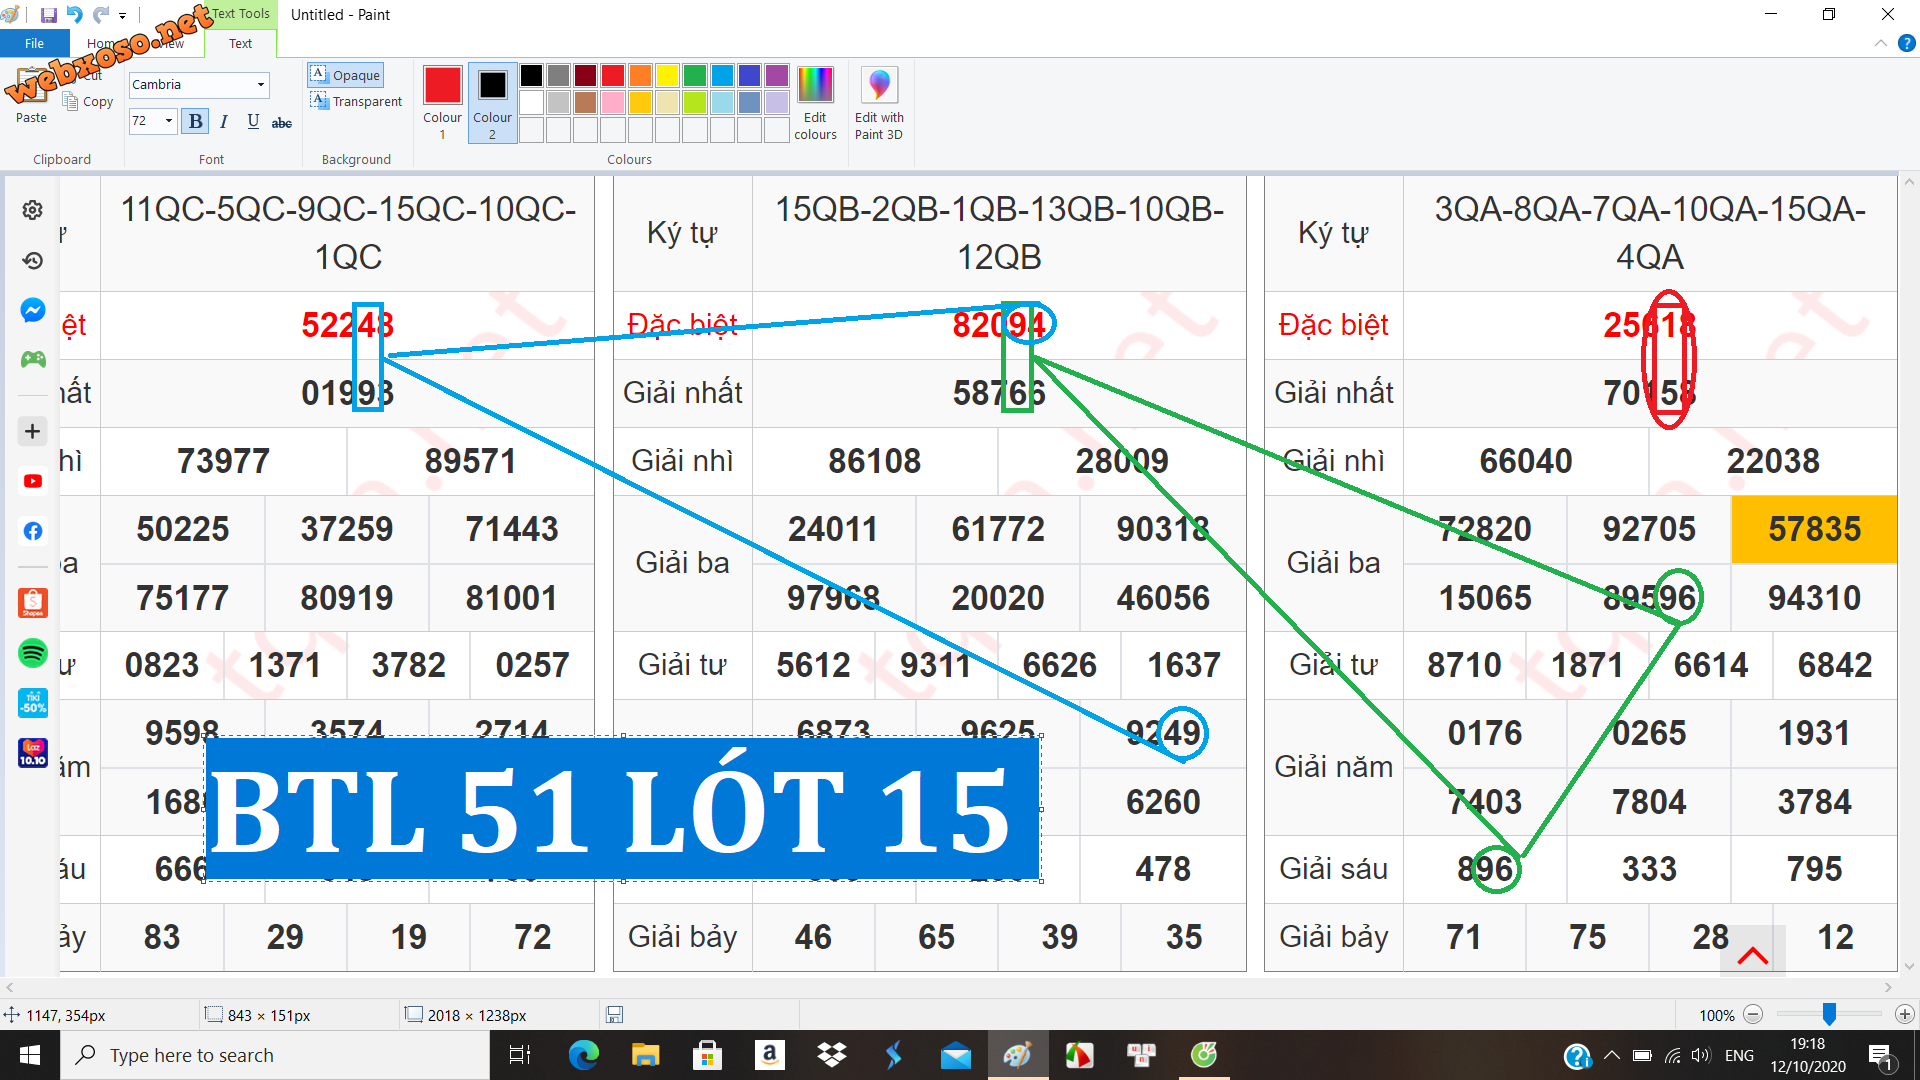The width and height of the screenshot is (1920, 1080).
Task: Click the Undo arrow icon
Action: click(x=75, y=15)
